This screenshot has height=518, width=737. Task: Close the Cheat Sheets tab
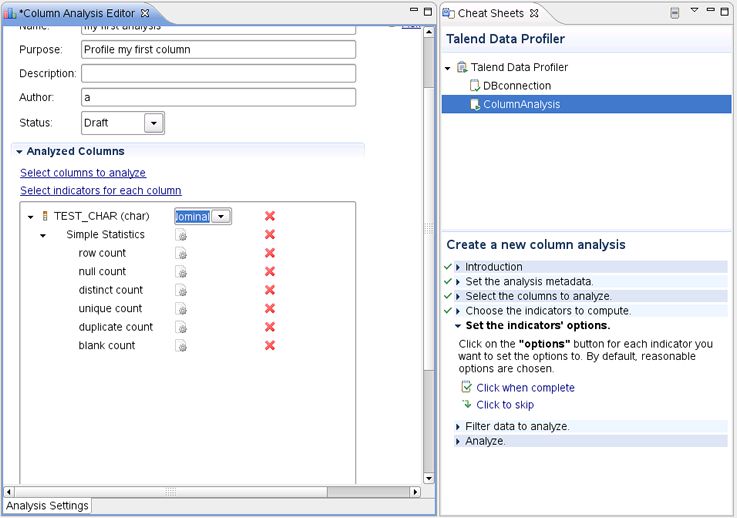point(534,13)
